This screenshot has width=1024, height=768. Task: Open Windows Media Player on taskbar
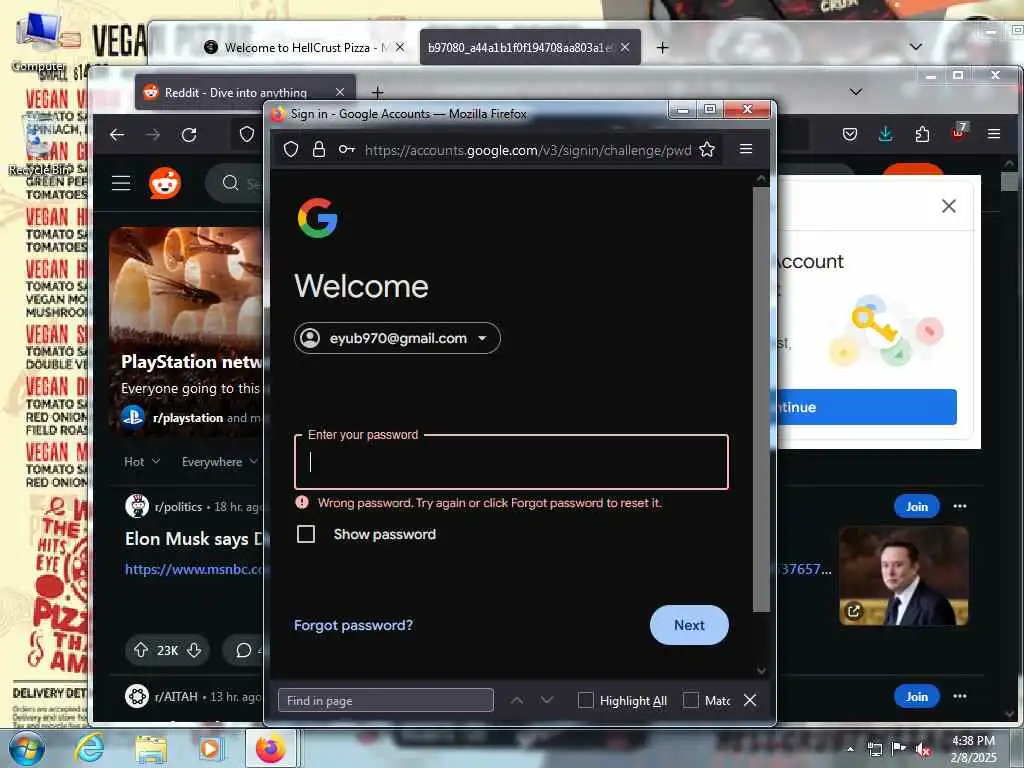[210, 749]
